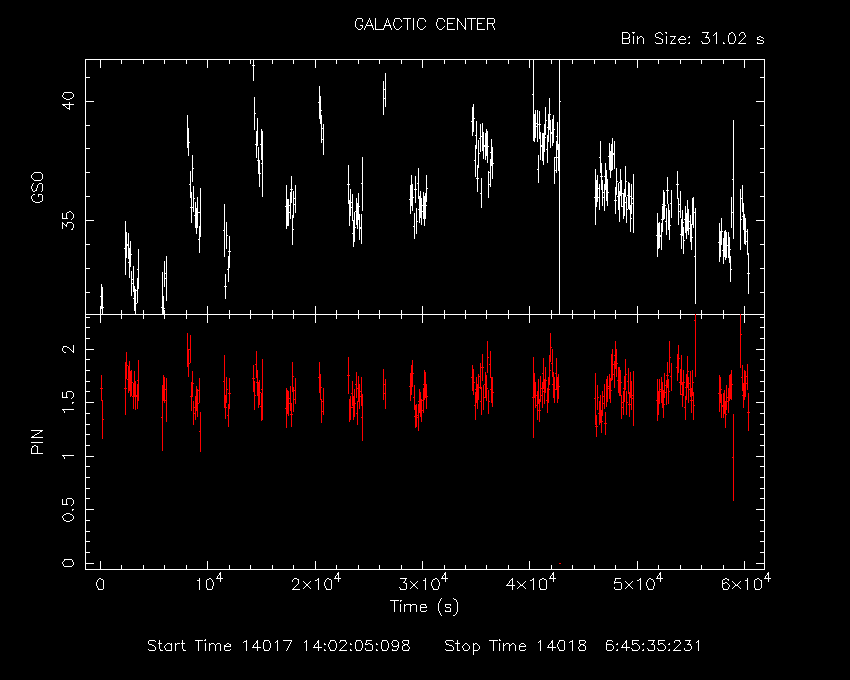The image size is (850, 680).
Task: Click the time axis label 3×10^4
Action: 423,582
